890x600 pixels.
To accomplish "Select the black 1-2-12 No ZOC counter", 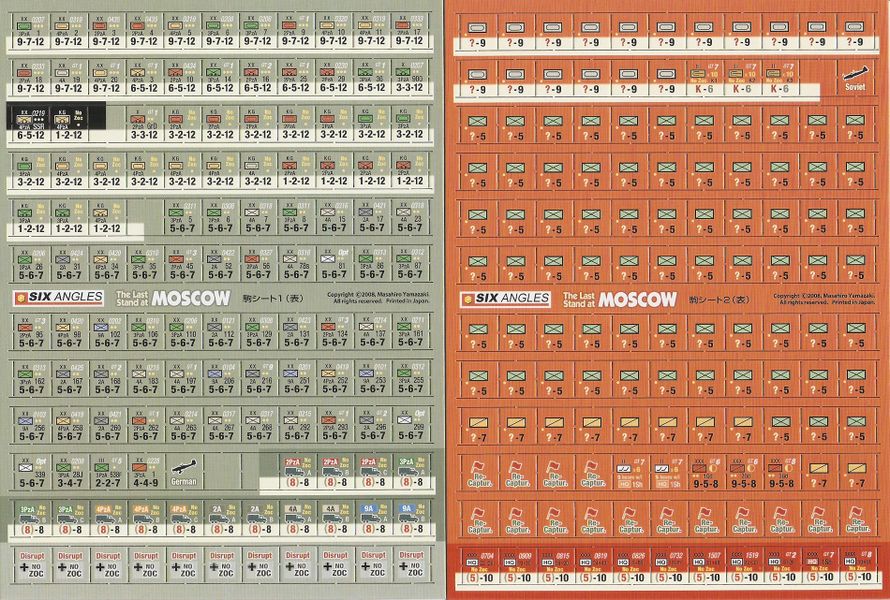I will 68,124.
